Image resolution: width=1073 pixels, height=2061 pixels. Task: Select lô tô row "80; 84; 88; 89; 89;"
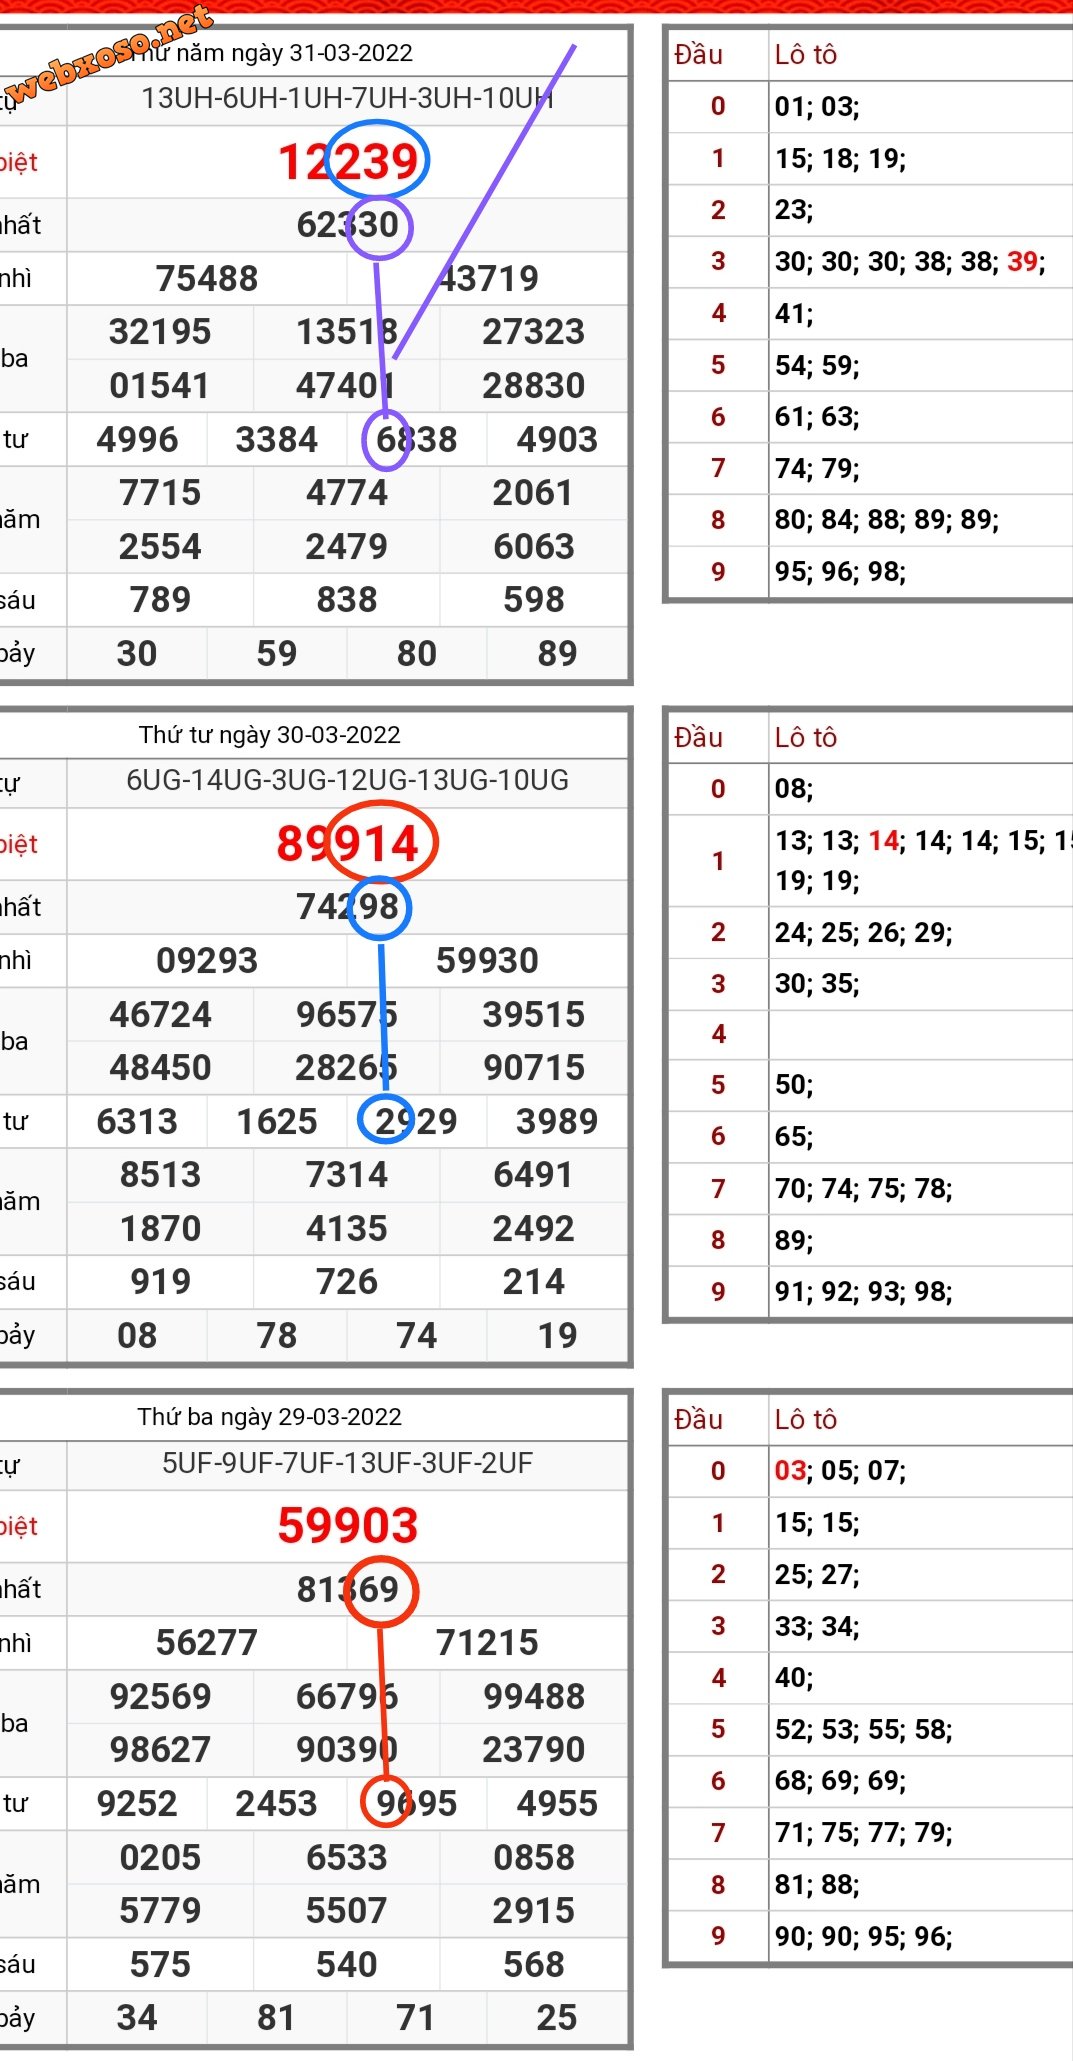887,520
